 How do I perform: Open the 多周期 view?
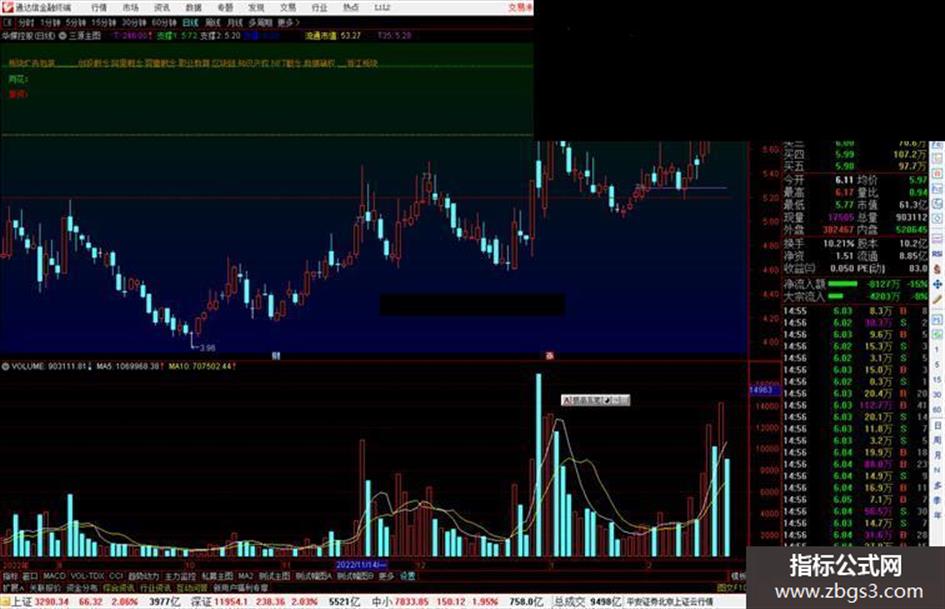(x=260, y=22)
